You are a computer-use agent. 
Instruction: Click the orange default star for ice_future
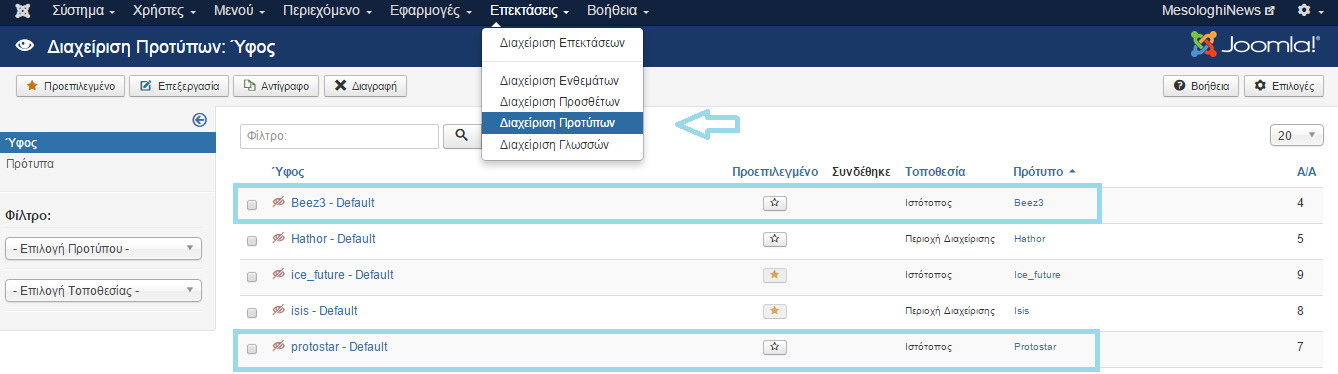[x=774, y=275]
